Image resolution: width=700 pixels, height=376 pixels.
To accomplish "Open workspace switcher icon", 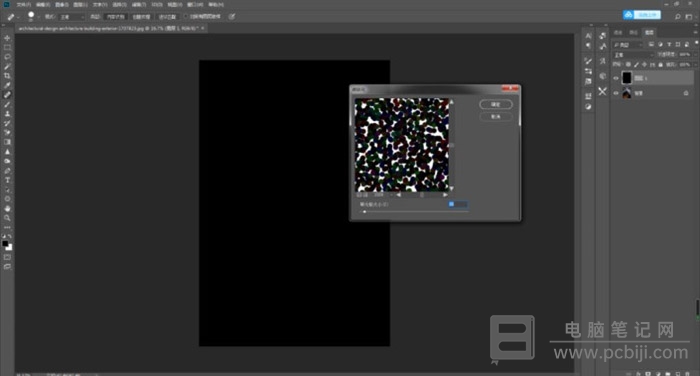I will point(689,17).
